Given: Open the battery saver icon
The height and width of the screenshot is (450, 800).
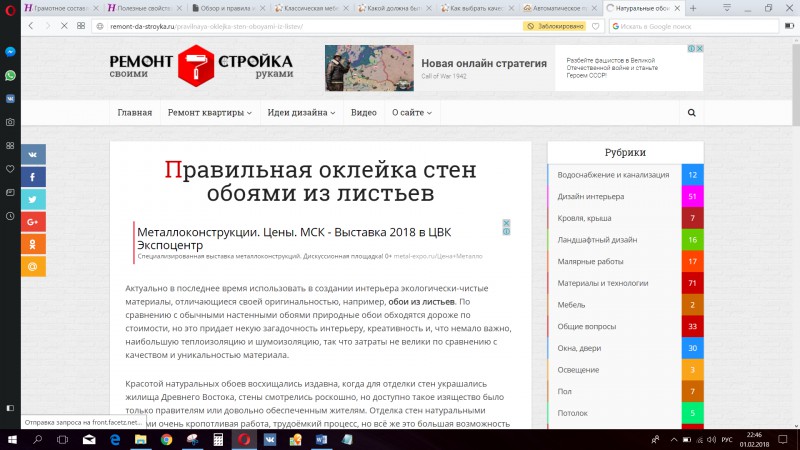Looking at the screenshot, I should [789, 26].
